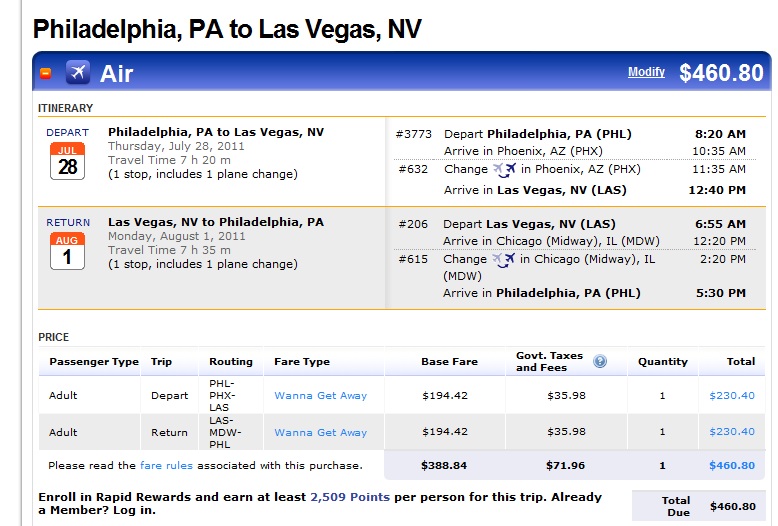The width and height of the screenshot is (778, 526).
Task: Select flight number #206
Action: point(413,224)
